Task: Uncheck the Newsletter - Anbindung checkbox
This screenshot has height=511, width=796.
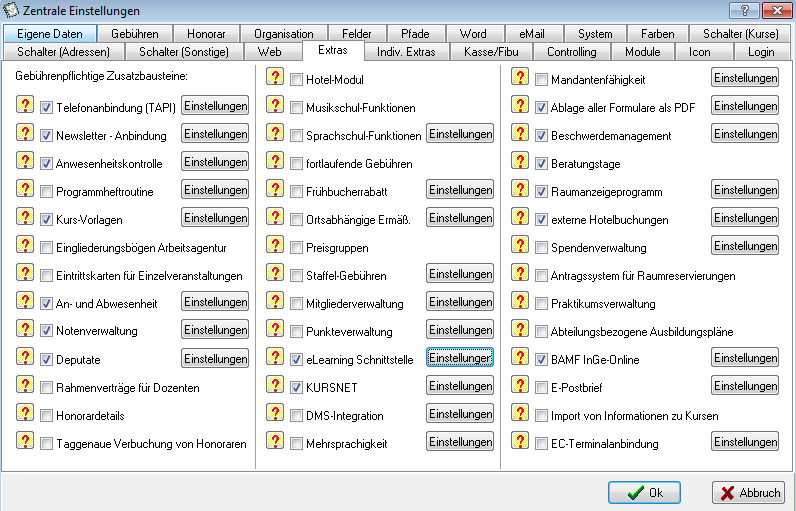Action: click(46, 135)
